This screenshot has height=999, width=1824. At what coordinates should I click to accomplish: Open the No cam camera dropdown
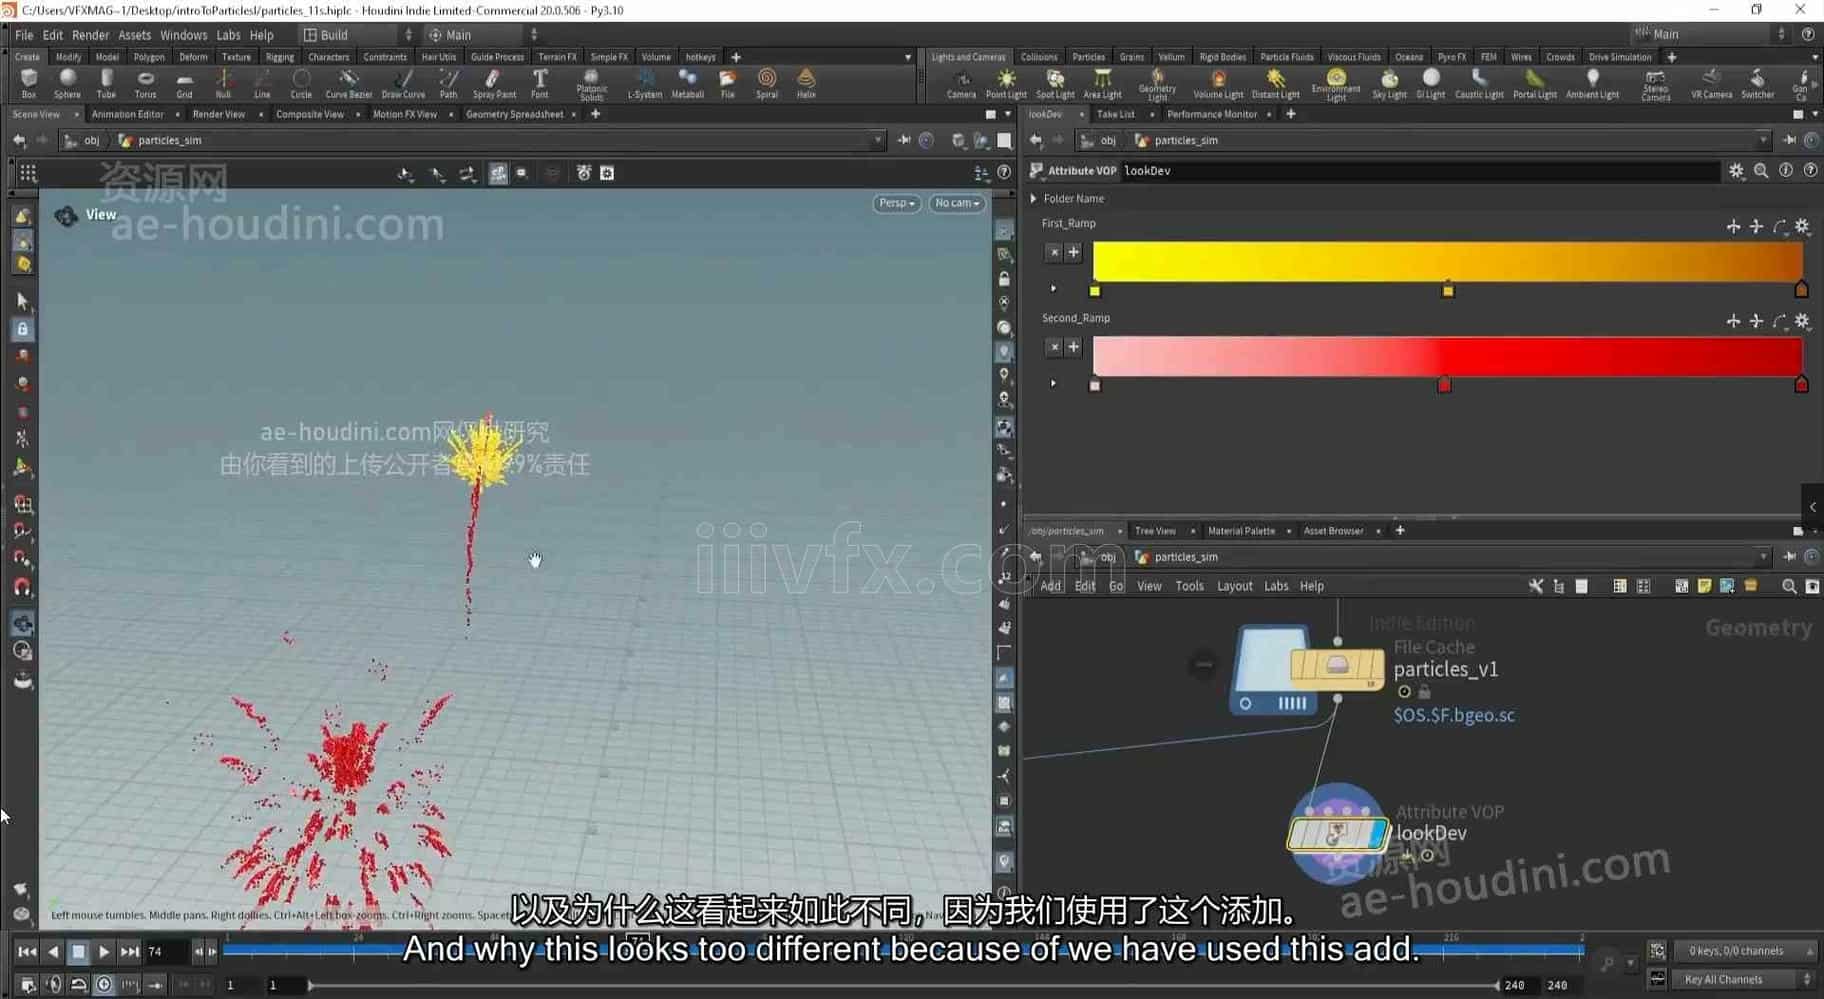coord(957,203)
